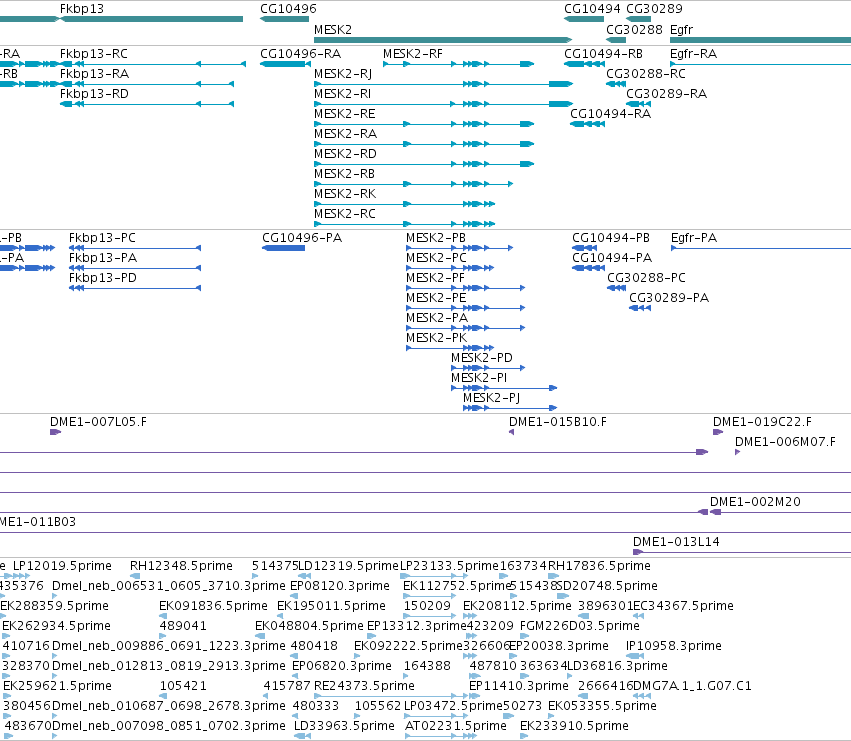This screenshot has width=851, height=741.
Task: Select the CG10496 gene label
Action: 288,9
